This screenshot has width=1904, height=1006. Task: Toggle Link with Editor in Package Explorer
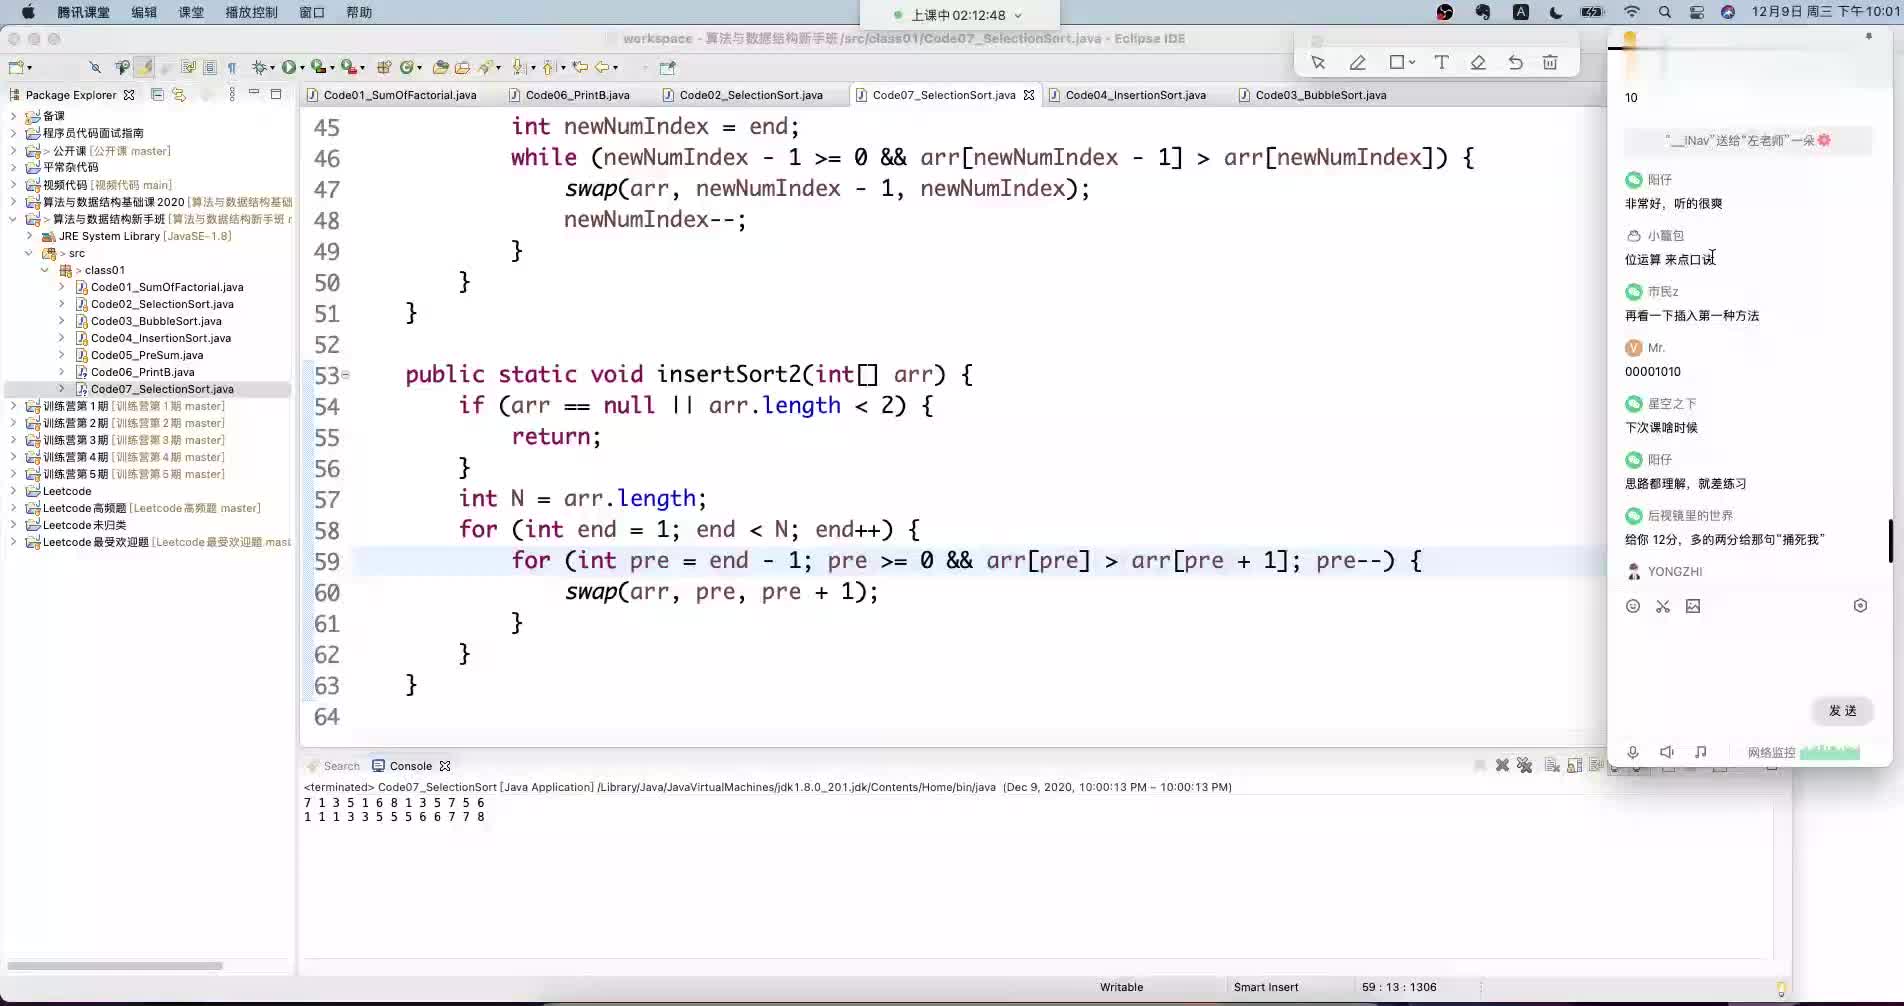pos(179,94)
